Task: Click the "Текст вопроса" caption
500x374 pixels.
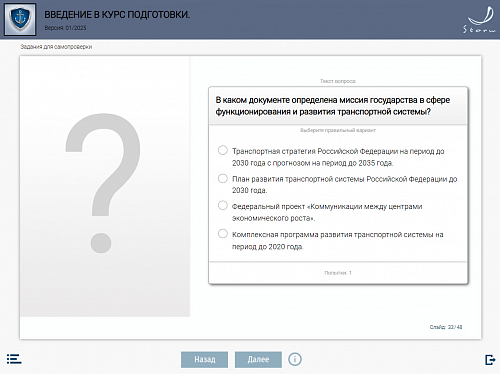Action: pyautogui.click(x=338, y=81)
